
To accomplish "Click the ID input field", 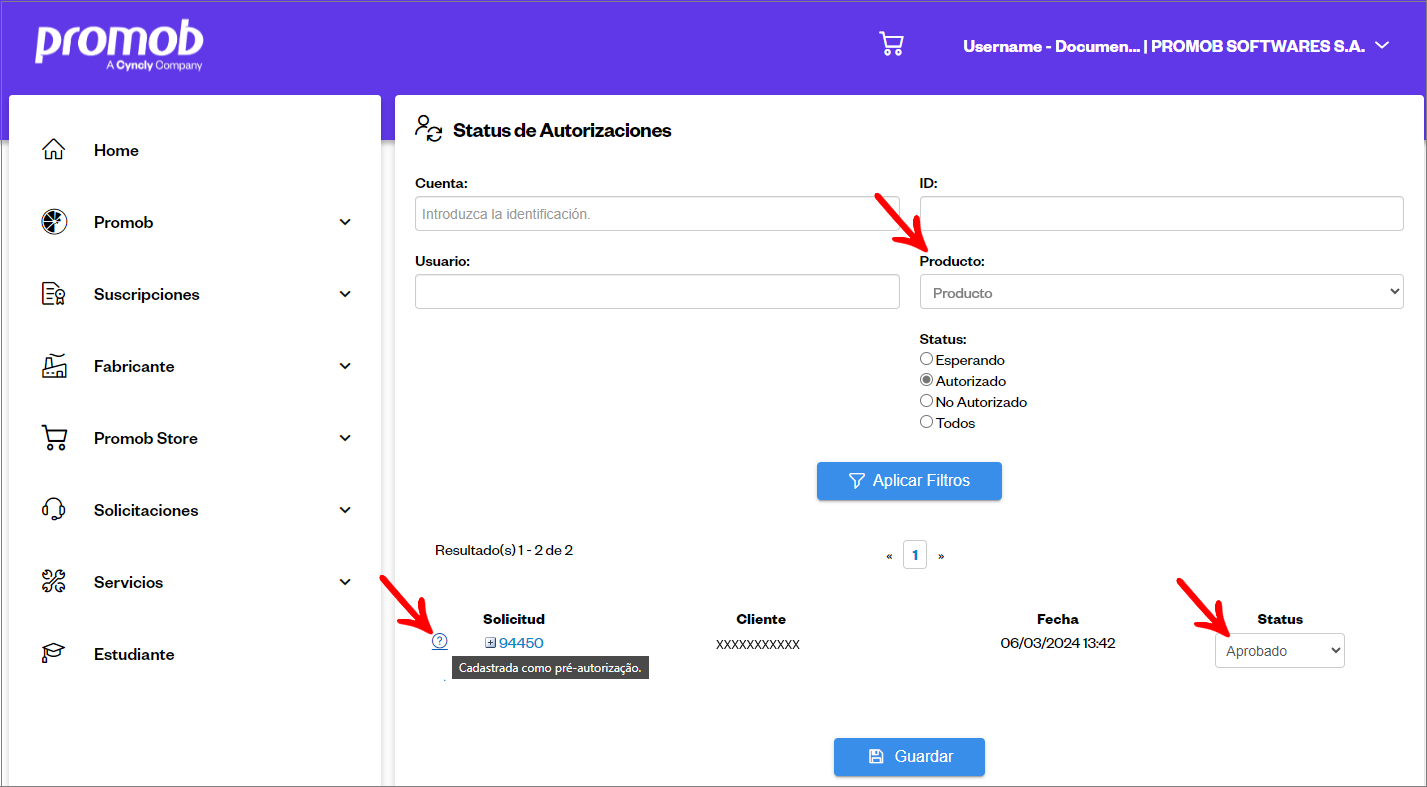I will tap(1161, 213).
